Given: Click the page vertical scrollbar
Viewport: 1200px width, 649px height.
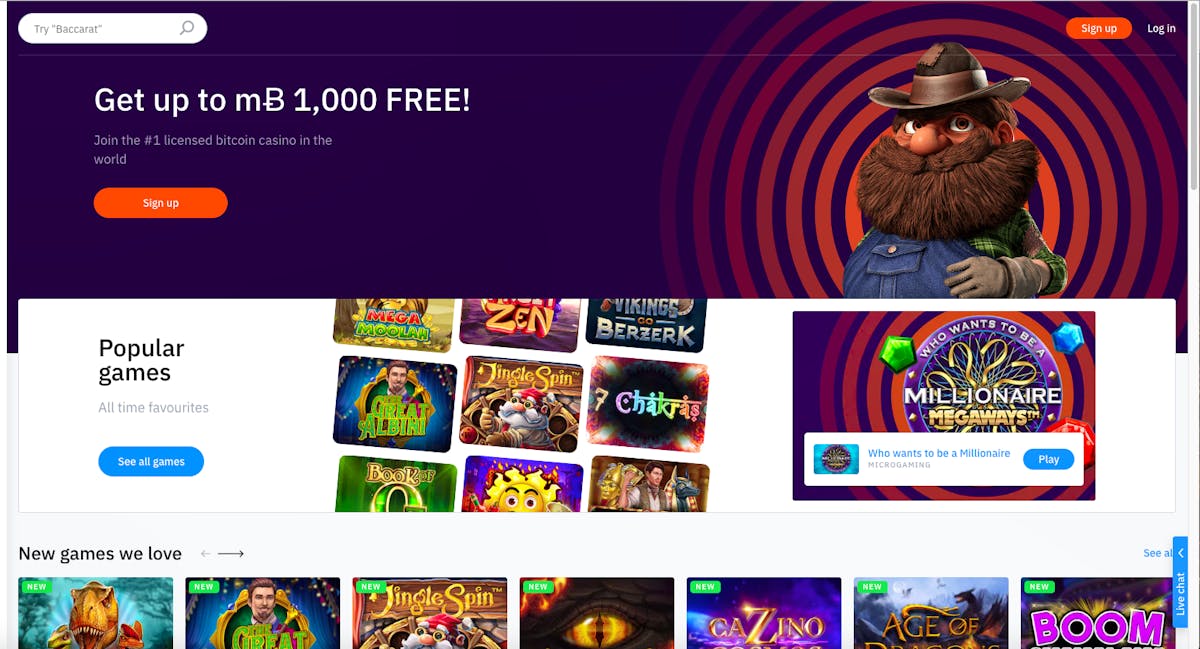Looking at the screenshot, I should coord(1194,324).
